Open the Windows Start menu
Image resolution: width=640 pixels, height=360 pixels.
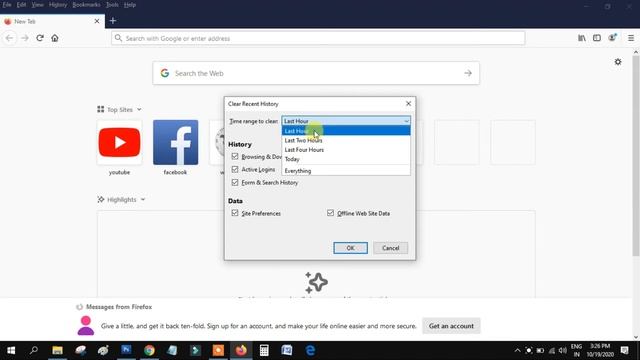pyautogui.click(x=11, y=350)
